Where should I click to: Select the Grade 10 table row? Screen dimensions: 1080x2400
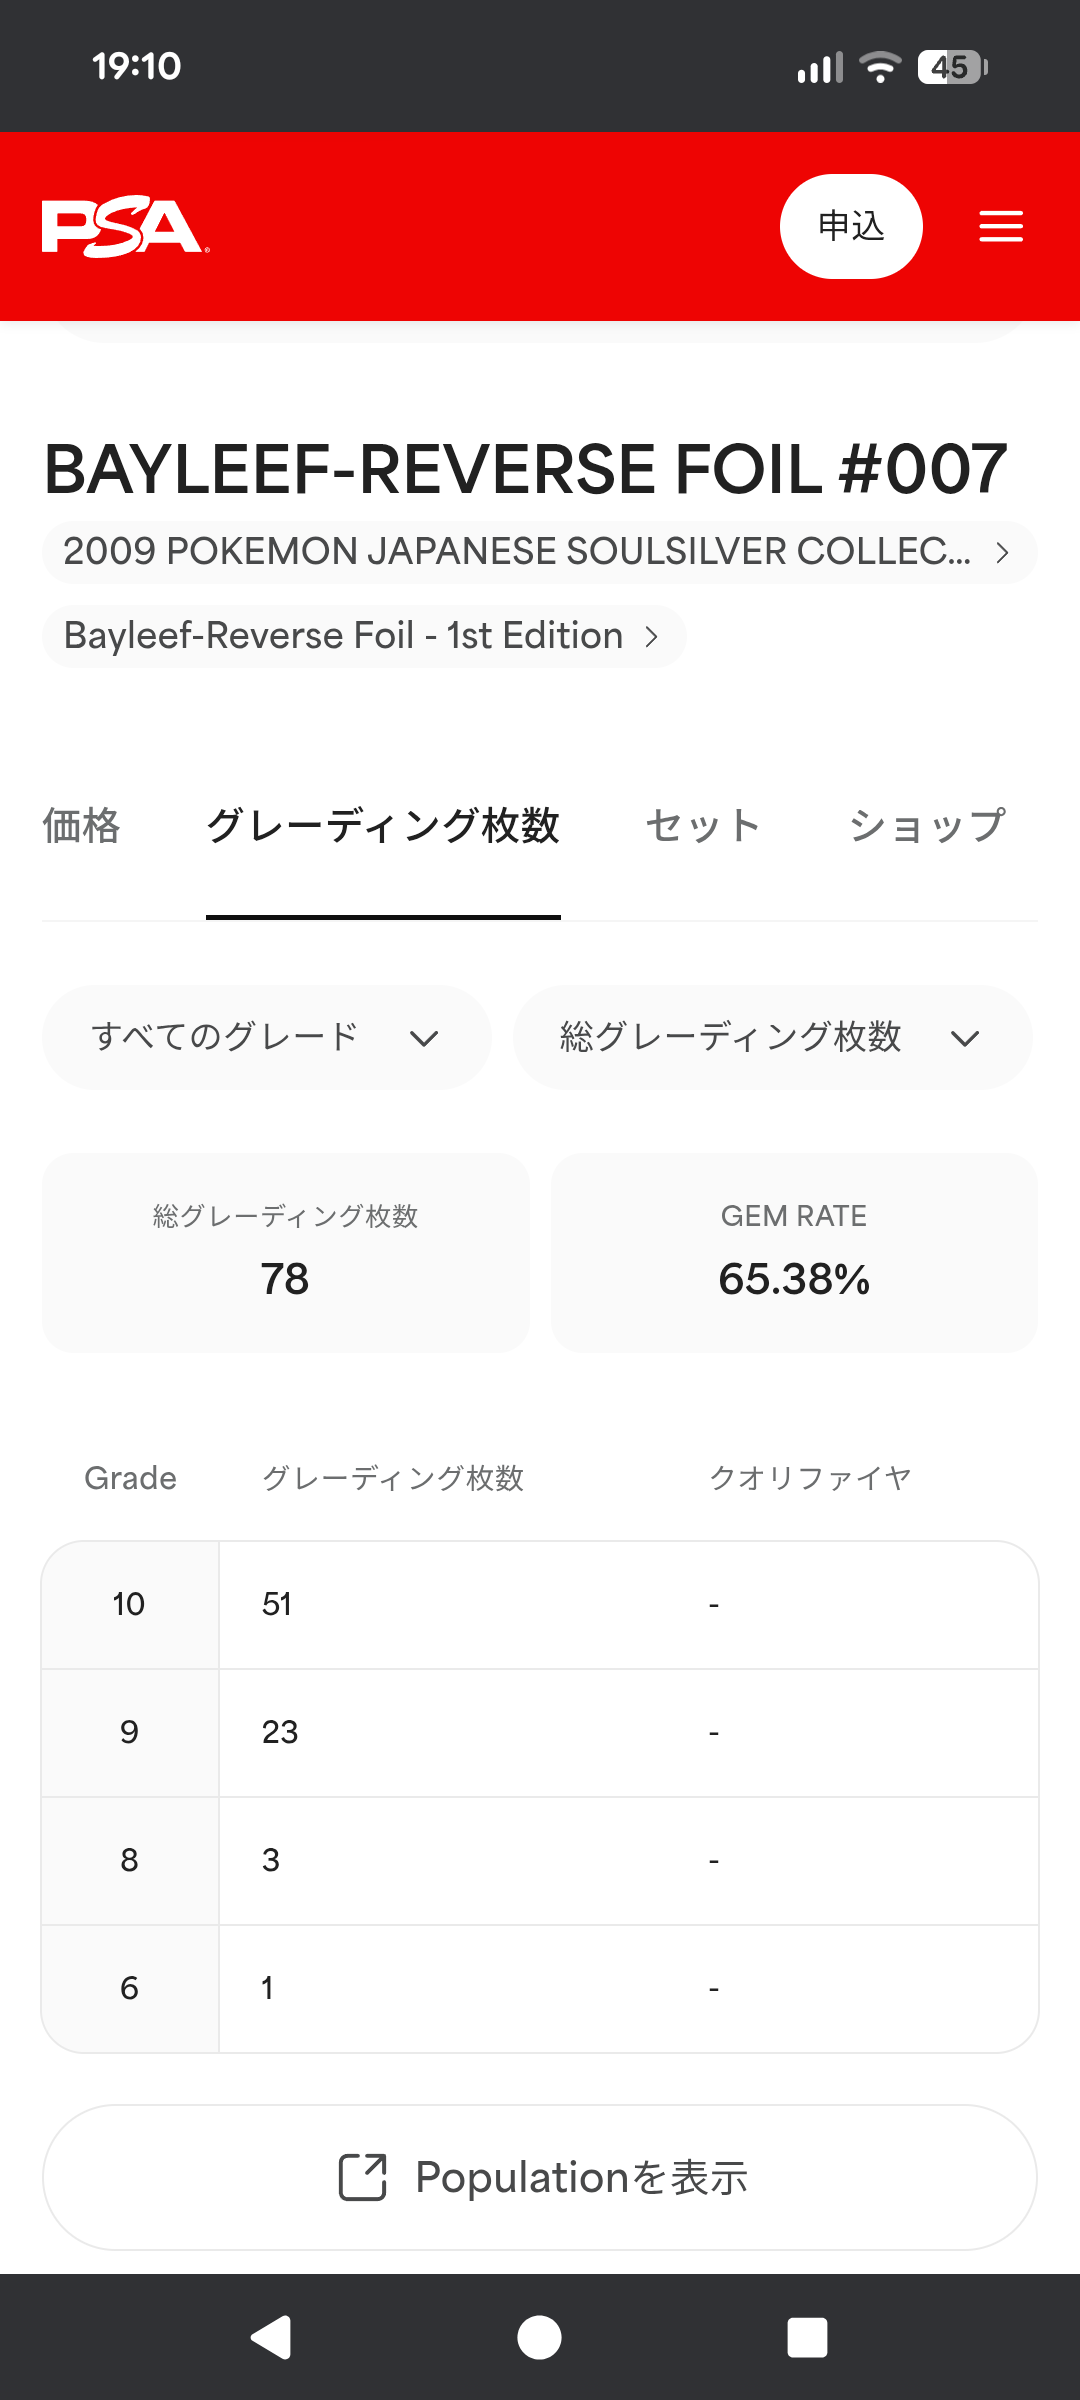tap(540, 1605)
